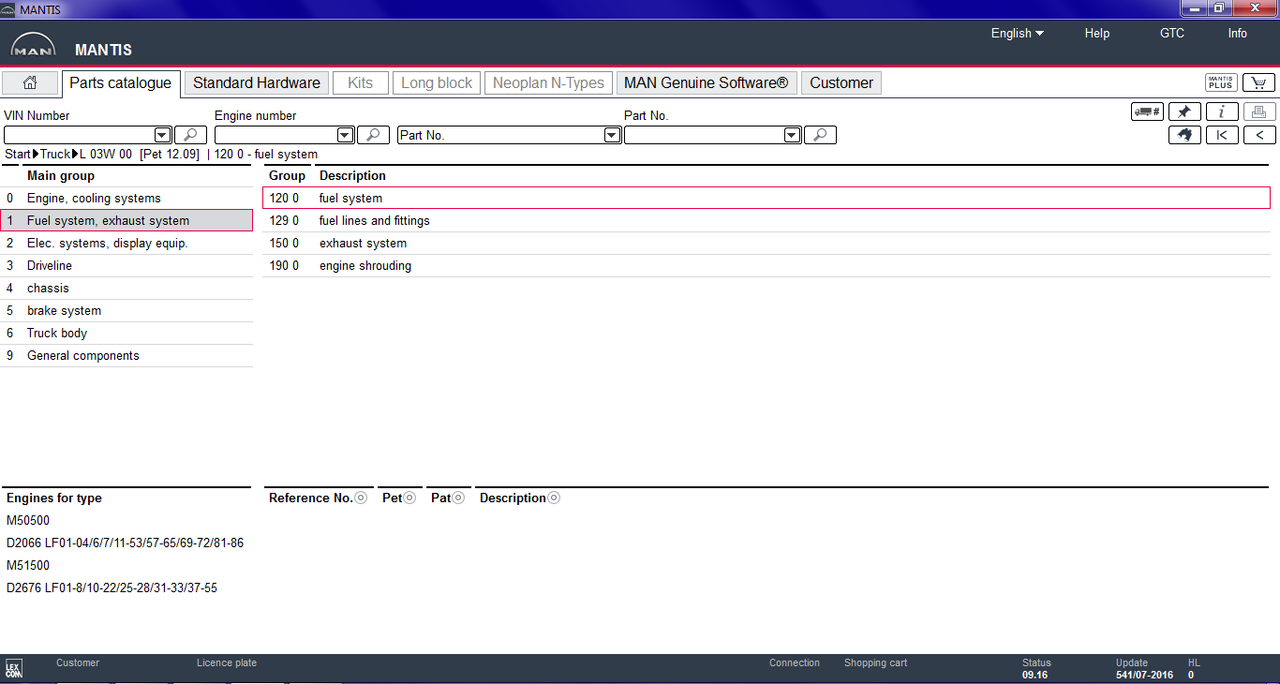Select the Driveline main group

126,266
